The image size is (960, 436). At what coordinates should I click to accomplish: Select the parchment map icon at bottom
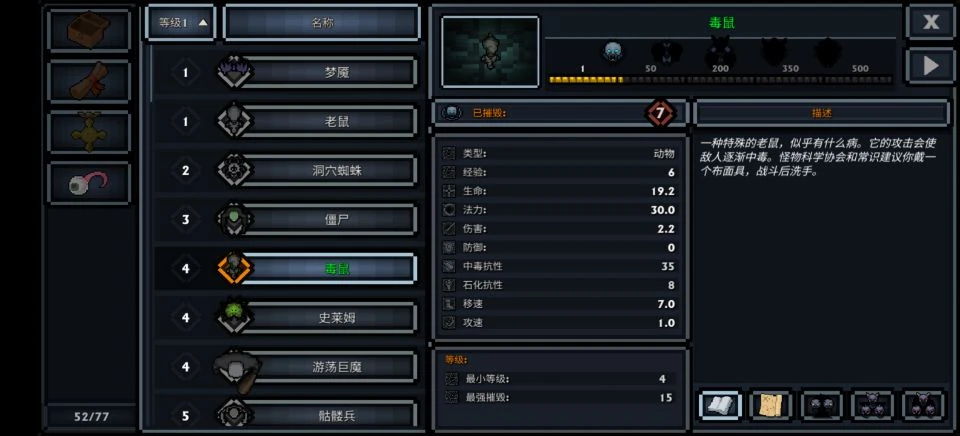[x=771, y=405]
